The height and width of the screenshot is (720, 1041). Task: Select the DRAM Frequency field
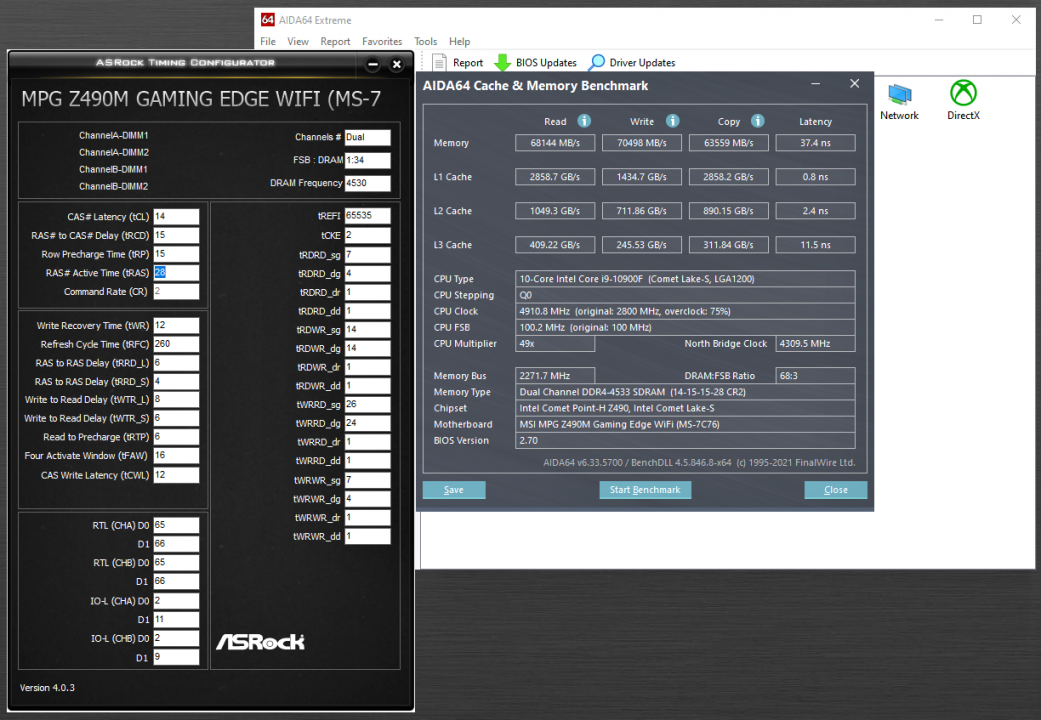[x=367, y=183]
